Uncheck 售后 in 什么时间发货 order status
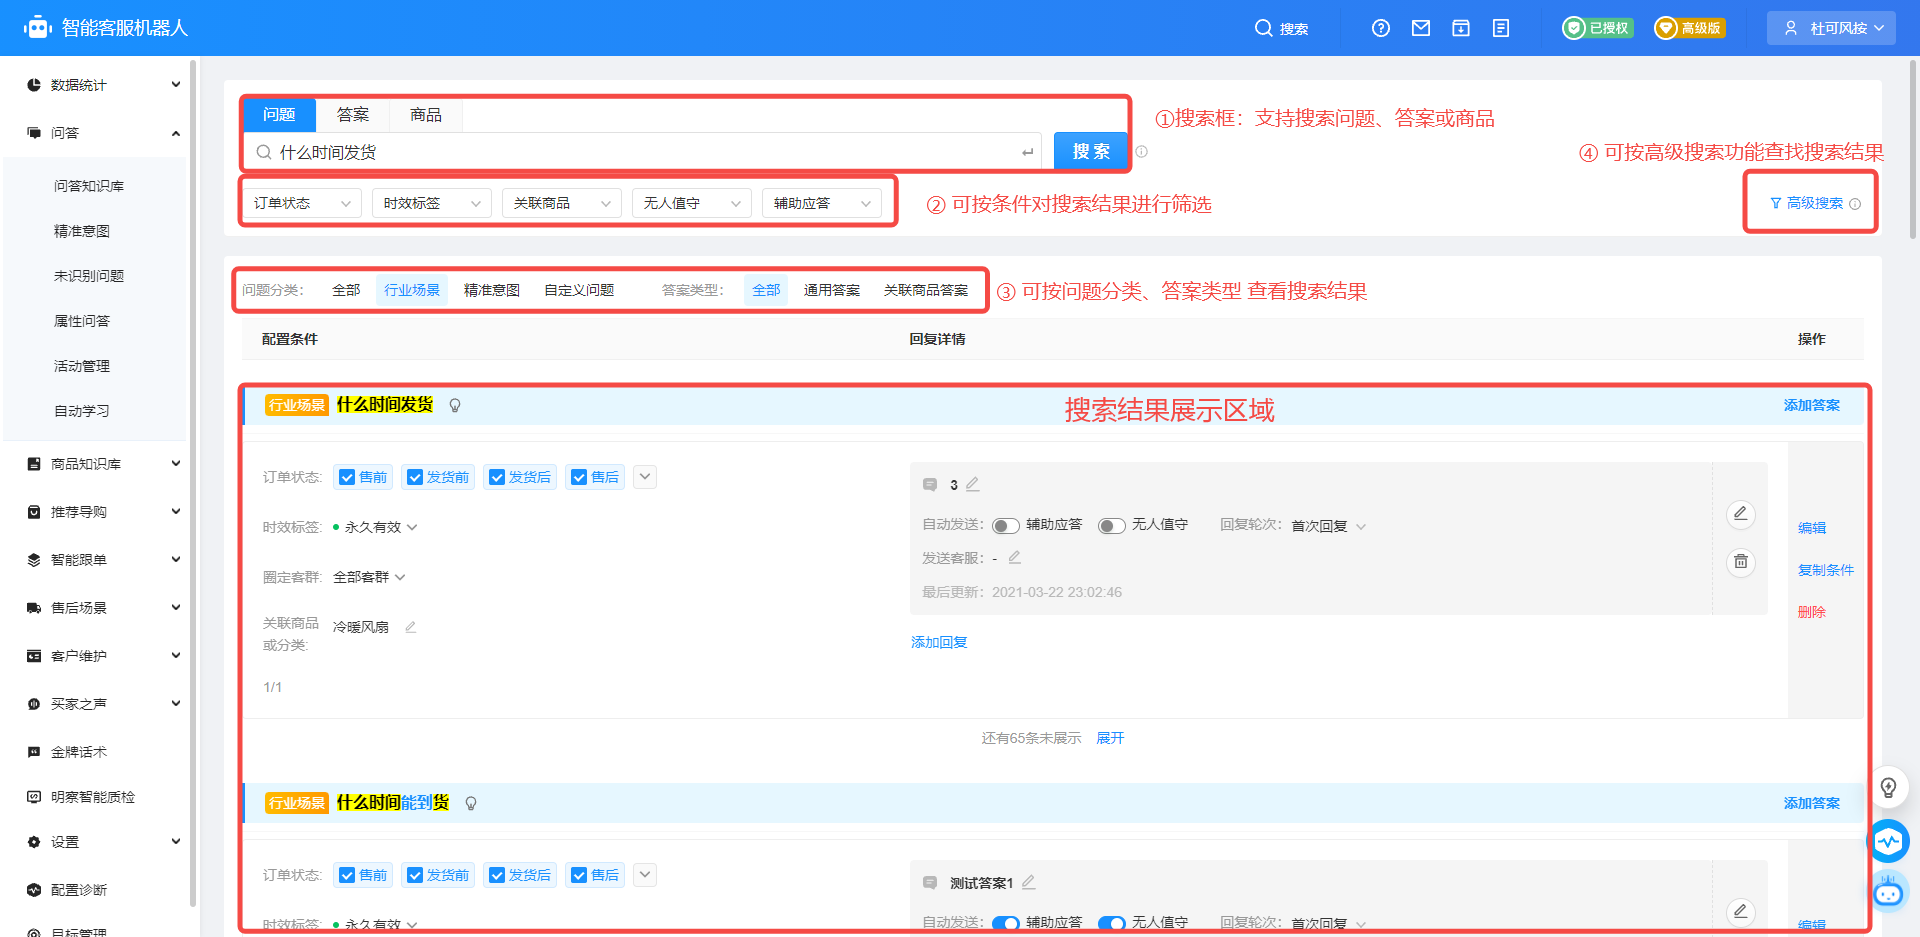Screen dimensions: 1920x937 (x=579, y=477)
